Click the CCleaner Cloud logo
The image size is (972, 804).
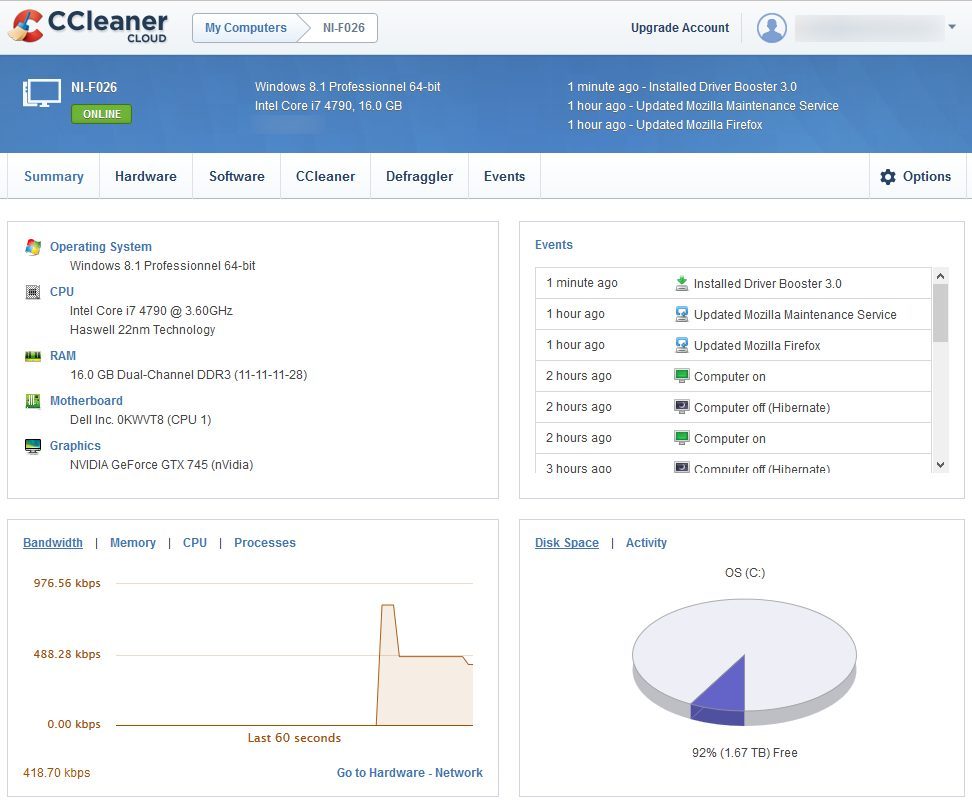tap(88, 27)
